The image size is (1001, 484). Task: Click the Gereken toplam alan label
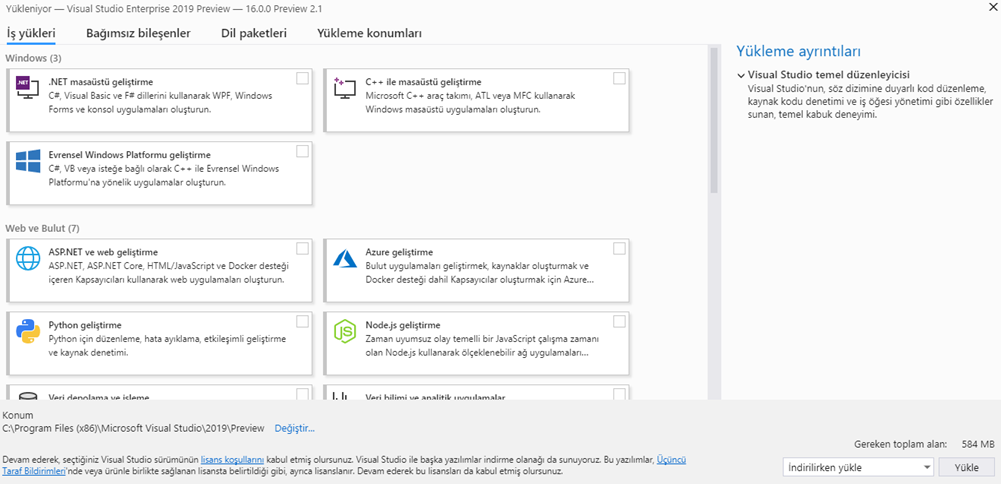coord(901,444)
